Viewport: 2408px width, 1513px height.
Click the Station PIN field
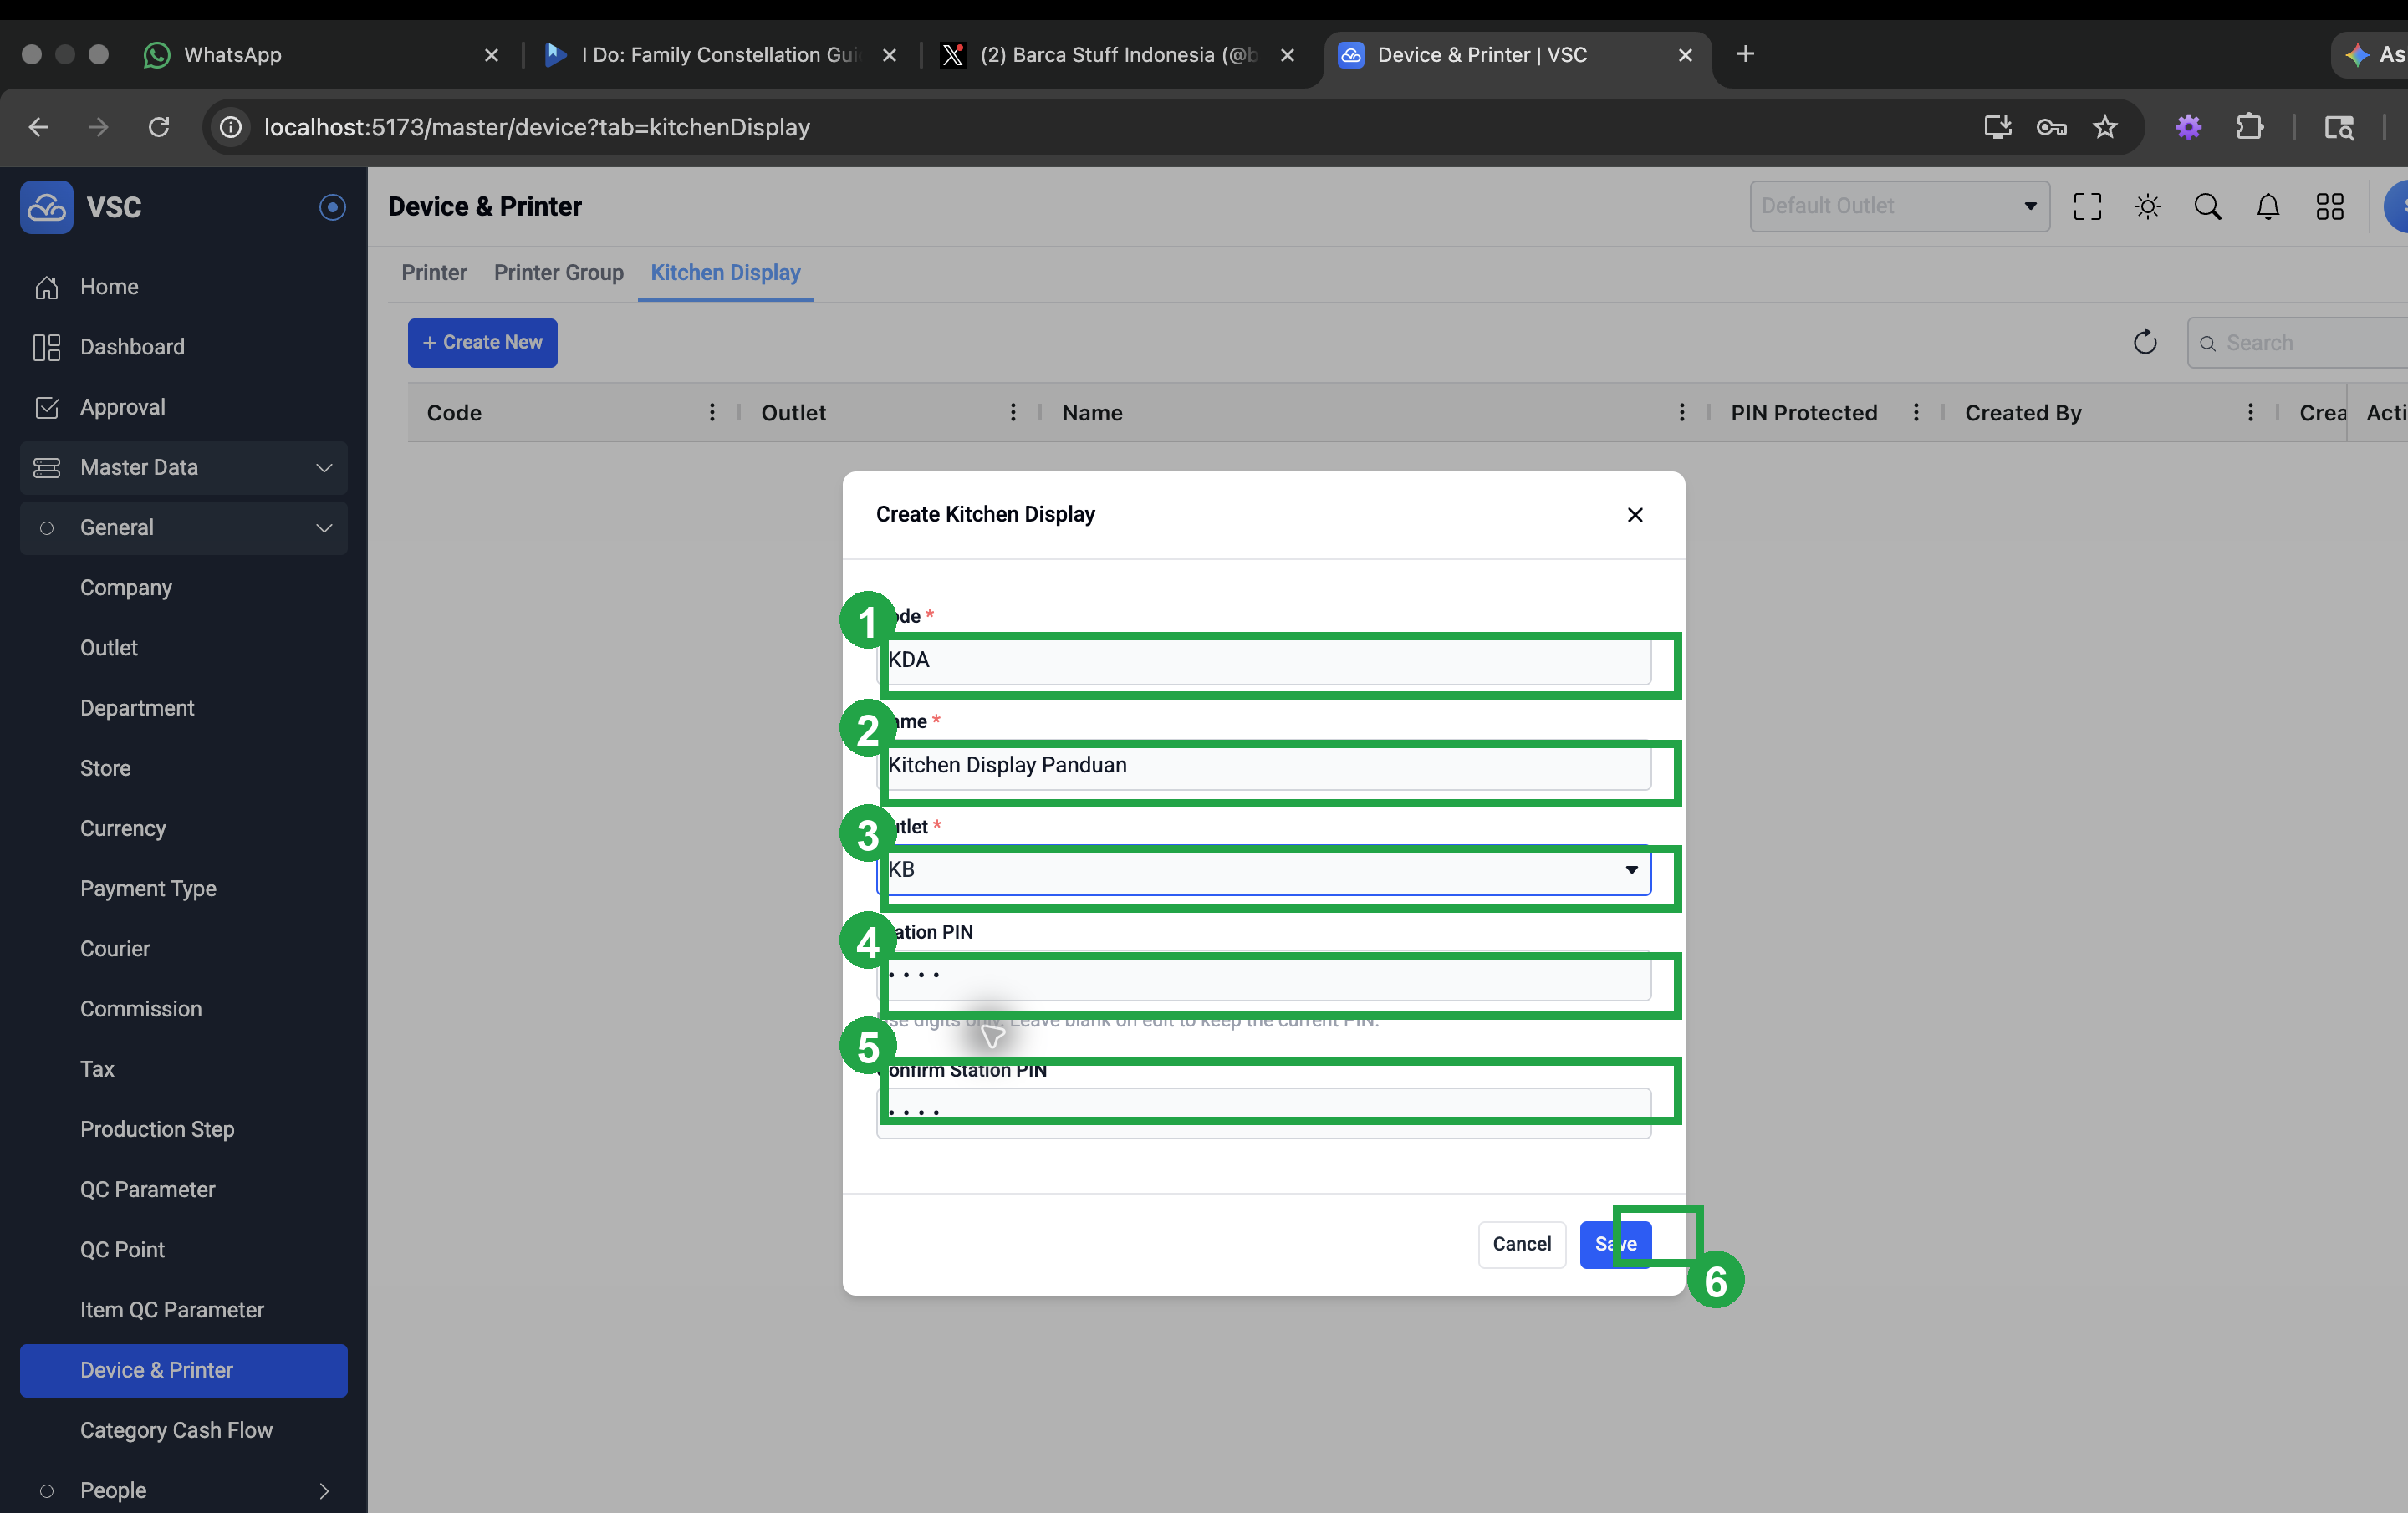click(x=1264, y=975)
